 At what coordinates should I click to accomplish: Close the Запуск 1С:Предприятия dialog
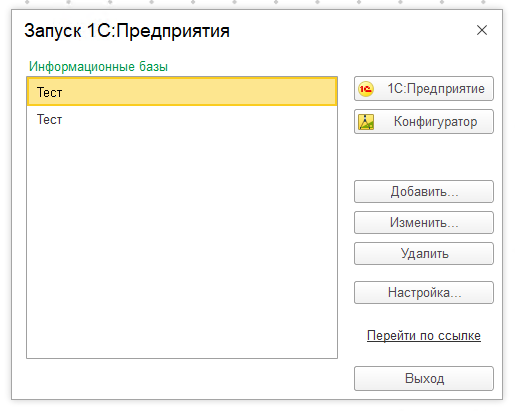coord(482,30)
